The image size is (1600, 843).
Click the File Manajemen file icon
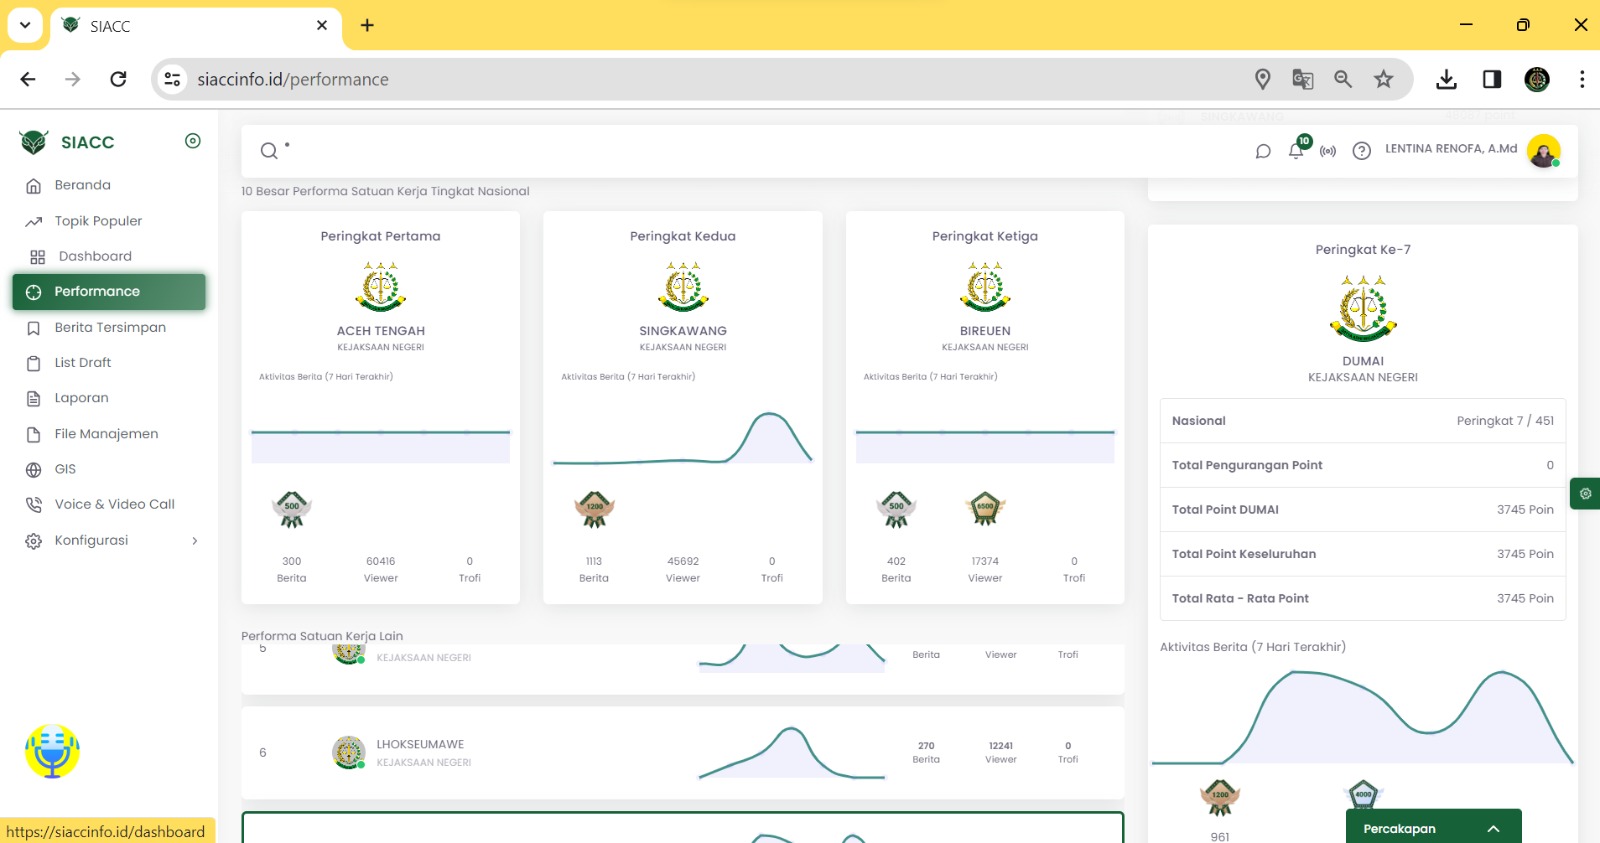[x=34, y=435]
